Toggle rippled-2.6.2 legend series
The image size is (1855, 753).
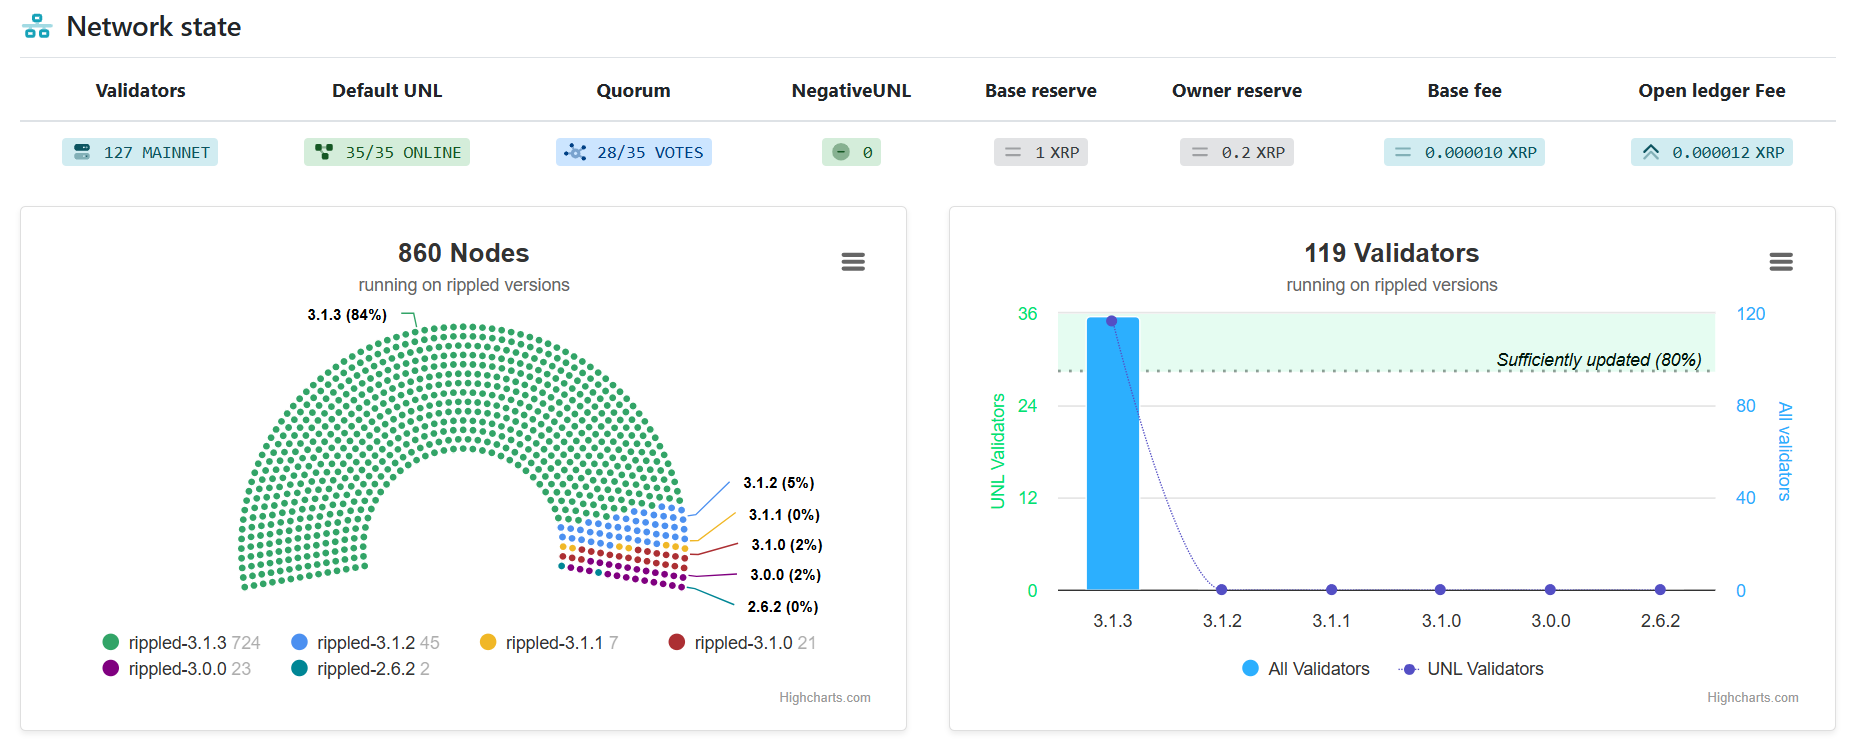[x=360, y=669]
